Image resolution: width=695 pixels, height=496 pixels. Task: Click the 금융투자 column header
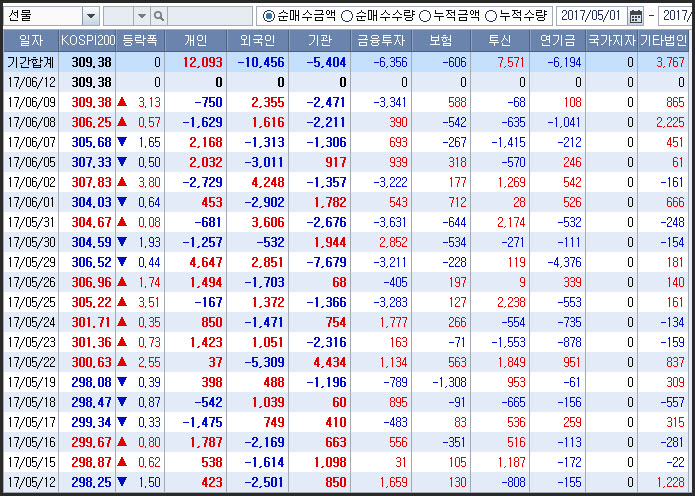click(x=381, y=41)
